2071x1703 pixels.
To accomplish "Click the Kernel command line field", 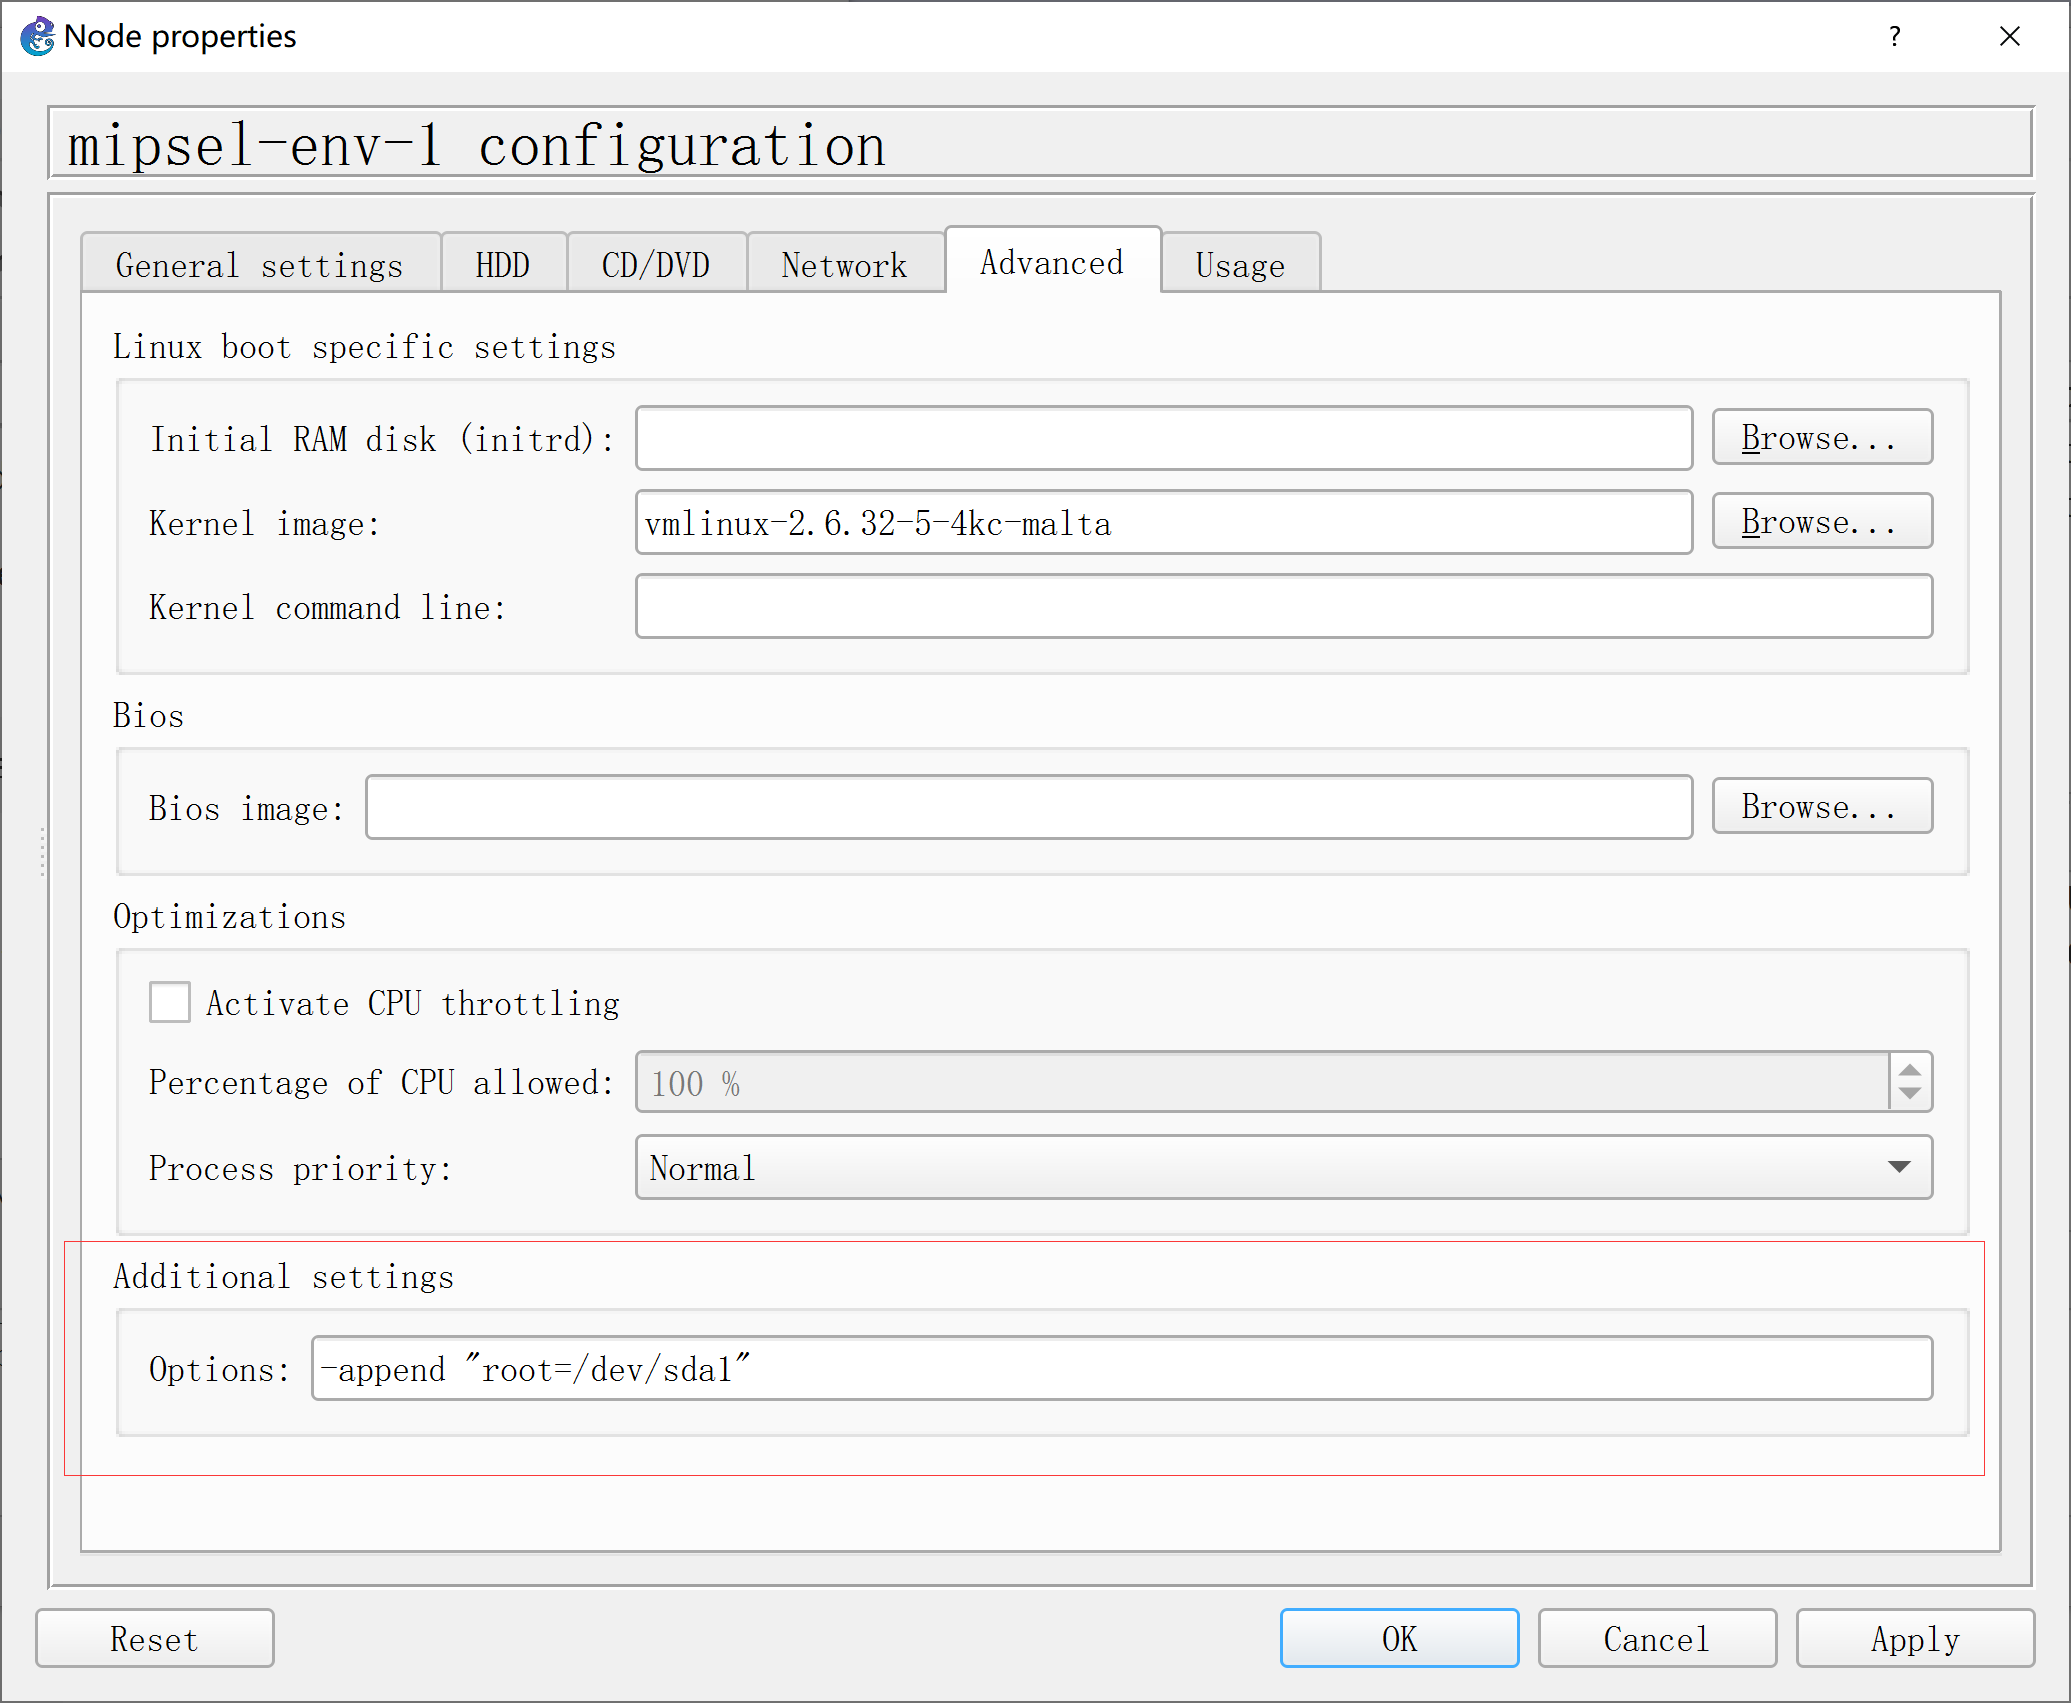I will pos(1283,607).
